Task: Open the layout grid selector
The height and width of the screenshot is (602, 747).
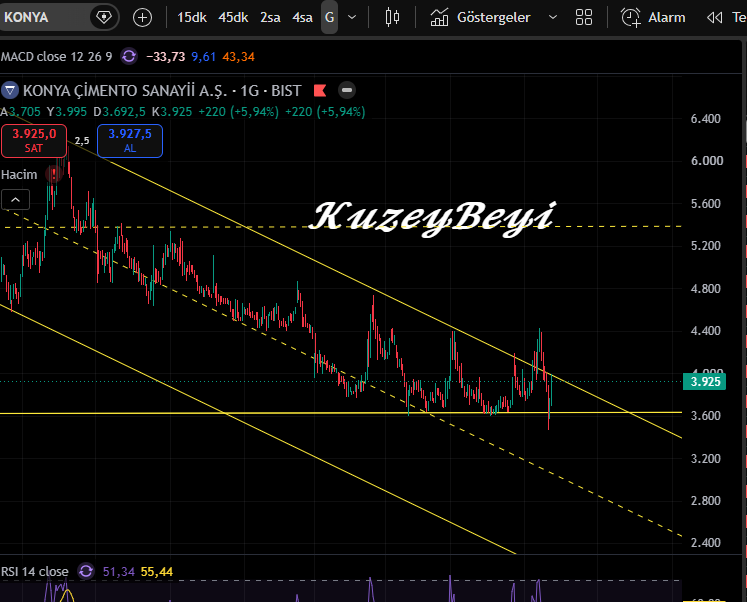Action: pos(584,18)
